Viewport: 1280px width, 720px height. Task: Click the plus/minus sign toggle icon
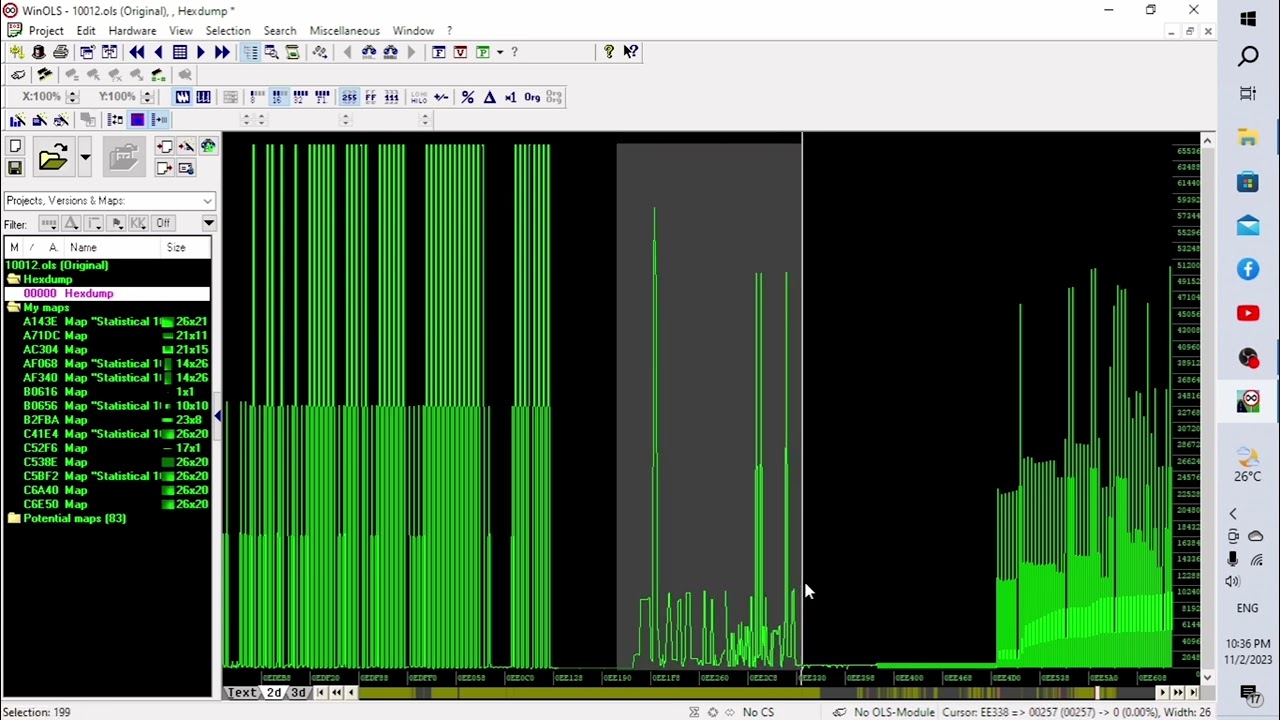441,97
